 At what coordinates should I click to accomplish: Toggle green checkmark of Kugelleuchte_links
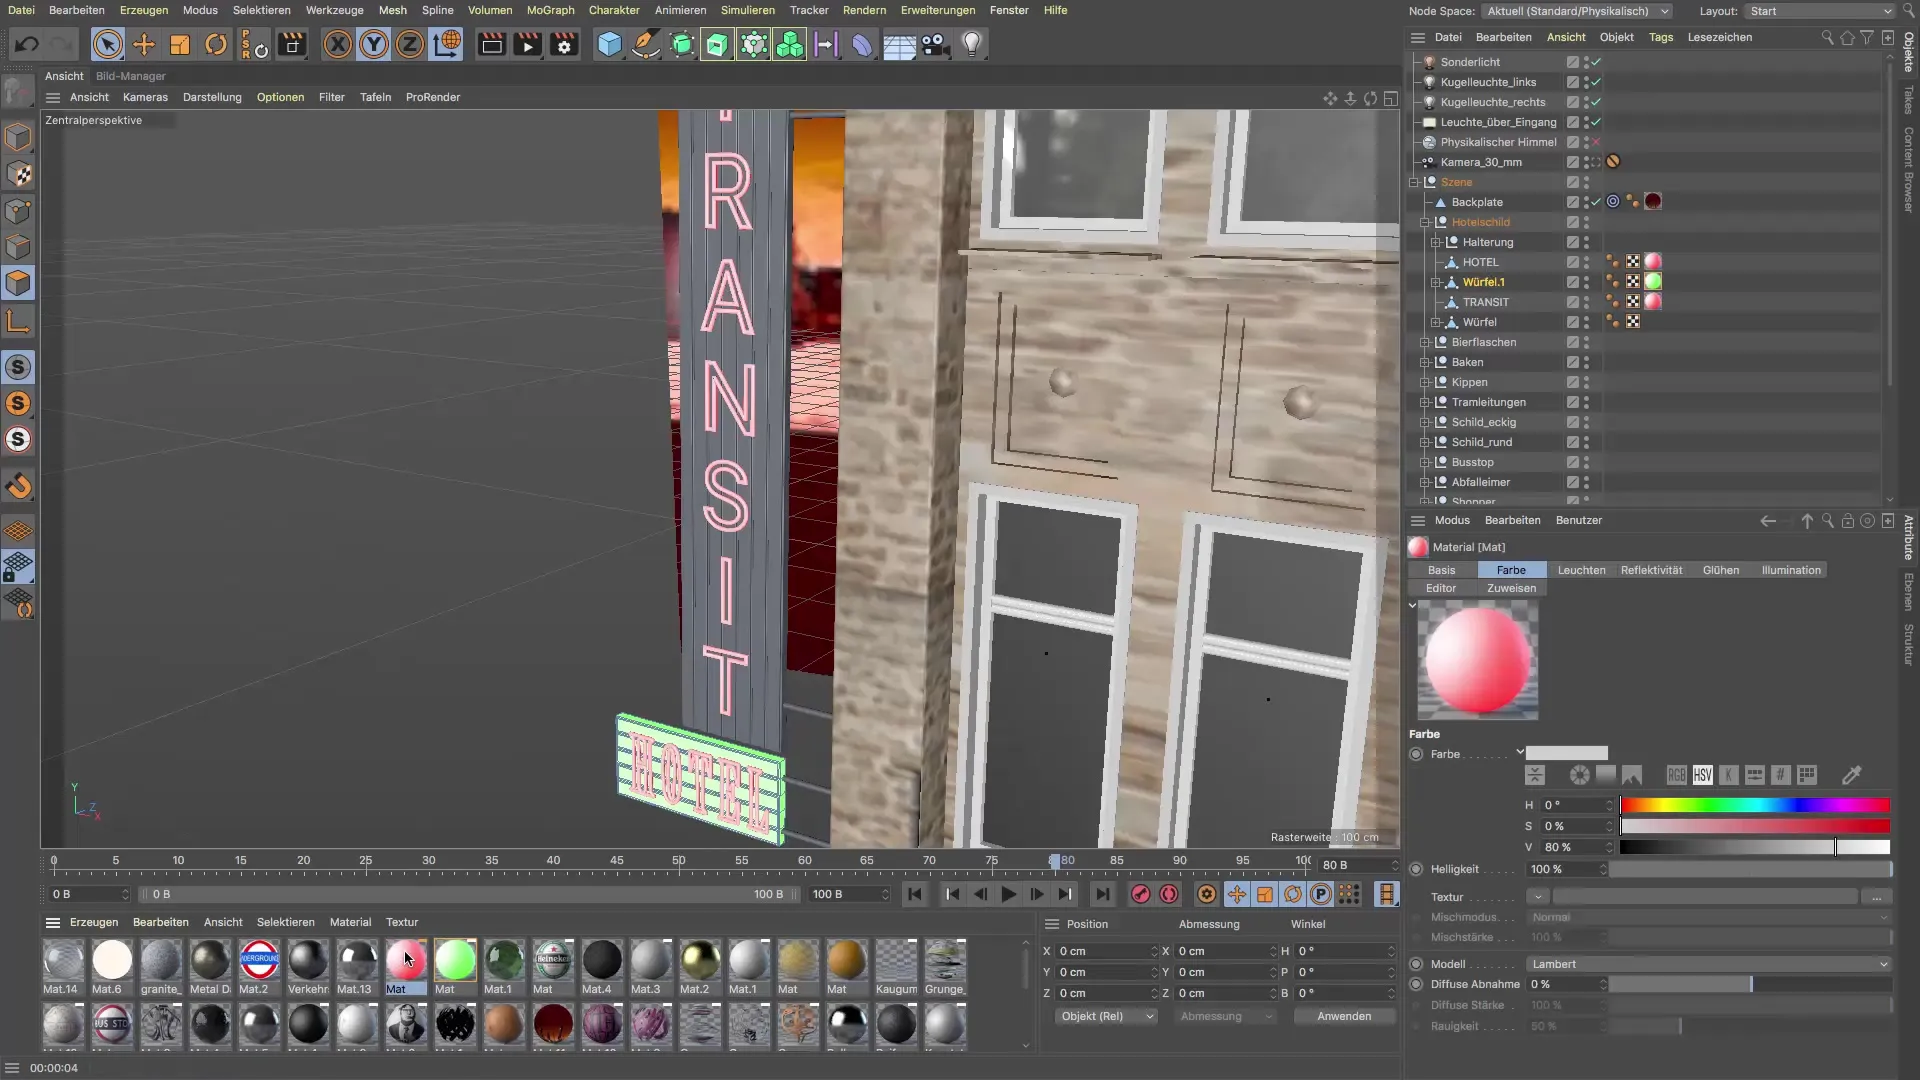(1596, 82)
